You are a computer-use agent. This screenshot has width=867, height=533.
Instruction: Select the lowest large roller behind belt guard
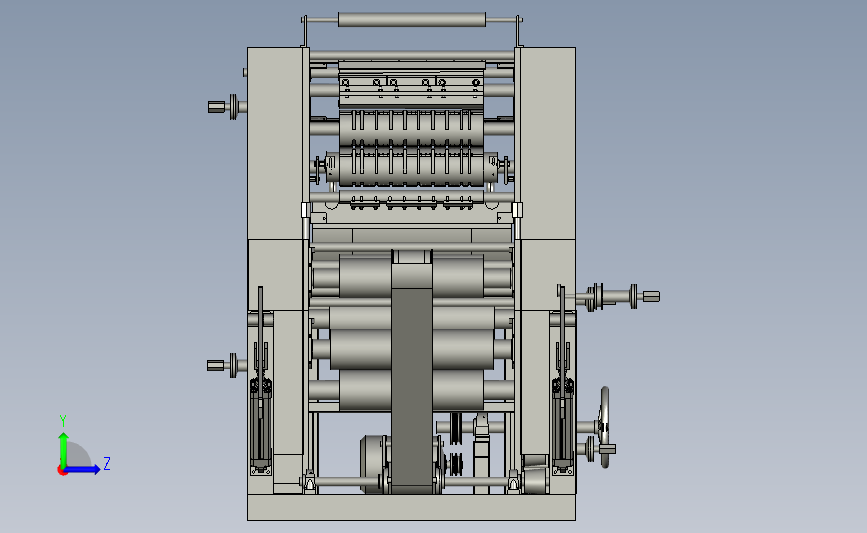point(411,390)
